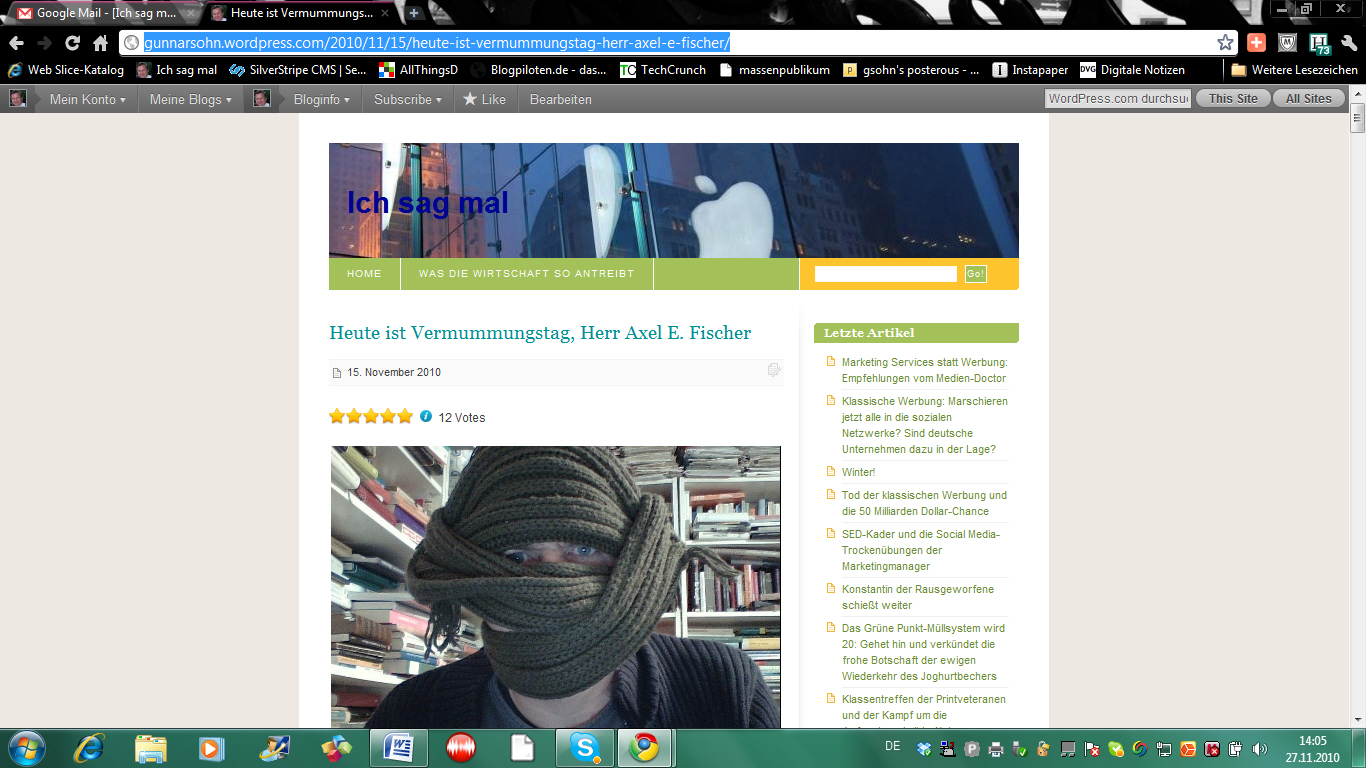Expand the Mein Konto dropdown
1366x768 pixels.
87,99
